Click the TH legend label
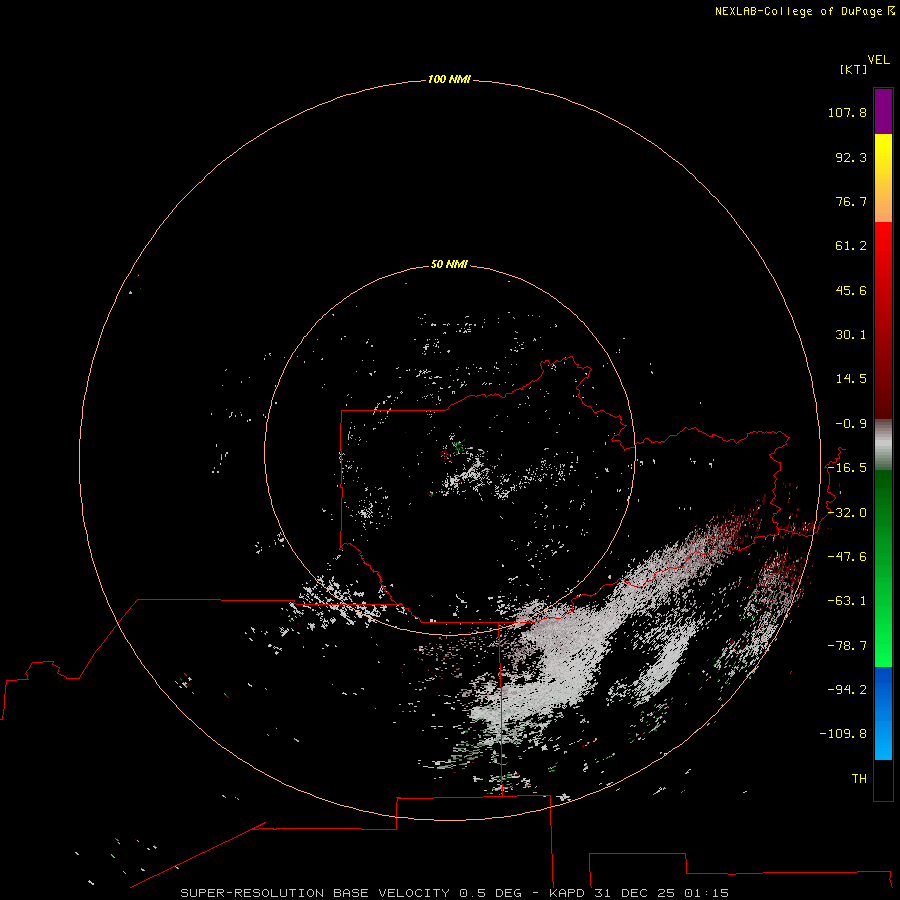Viewport: 900px width, 900px height. (x=859, y=779)
